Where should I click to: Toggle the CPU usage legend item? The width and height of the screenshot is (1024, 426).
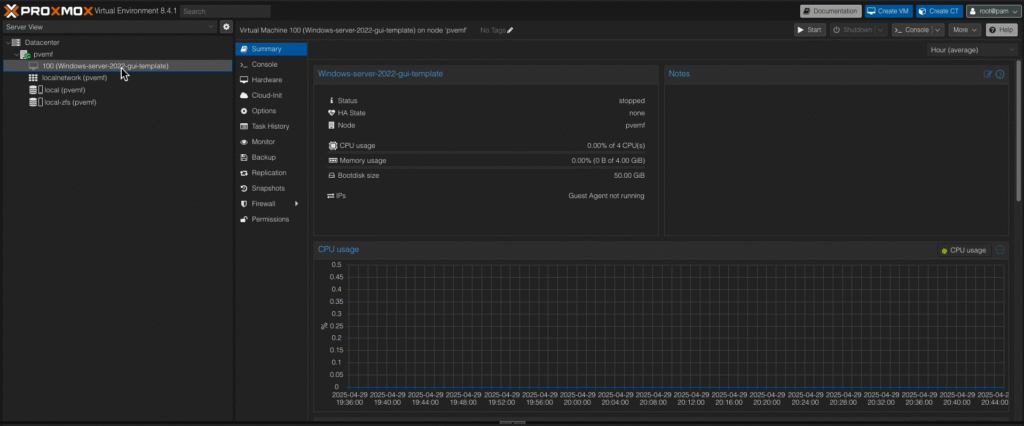[964, 250]
